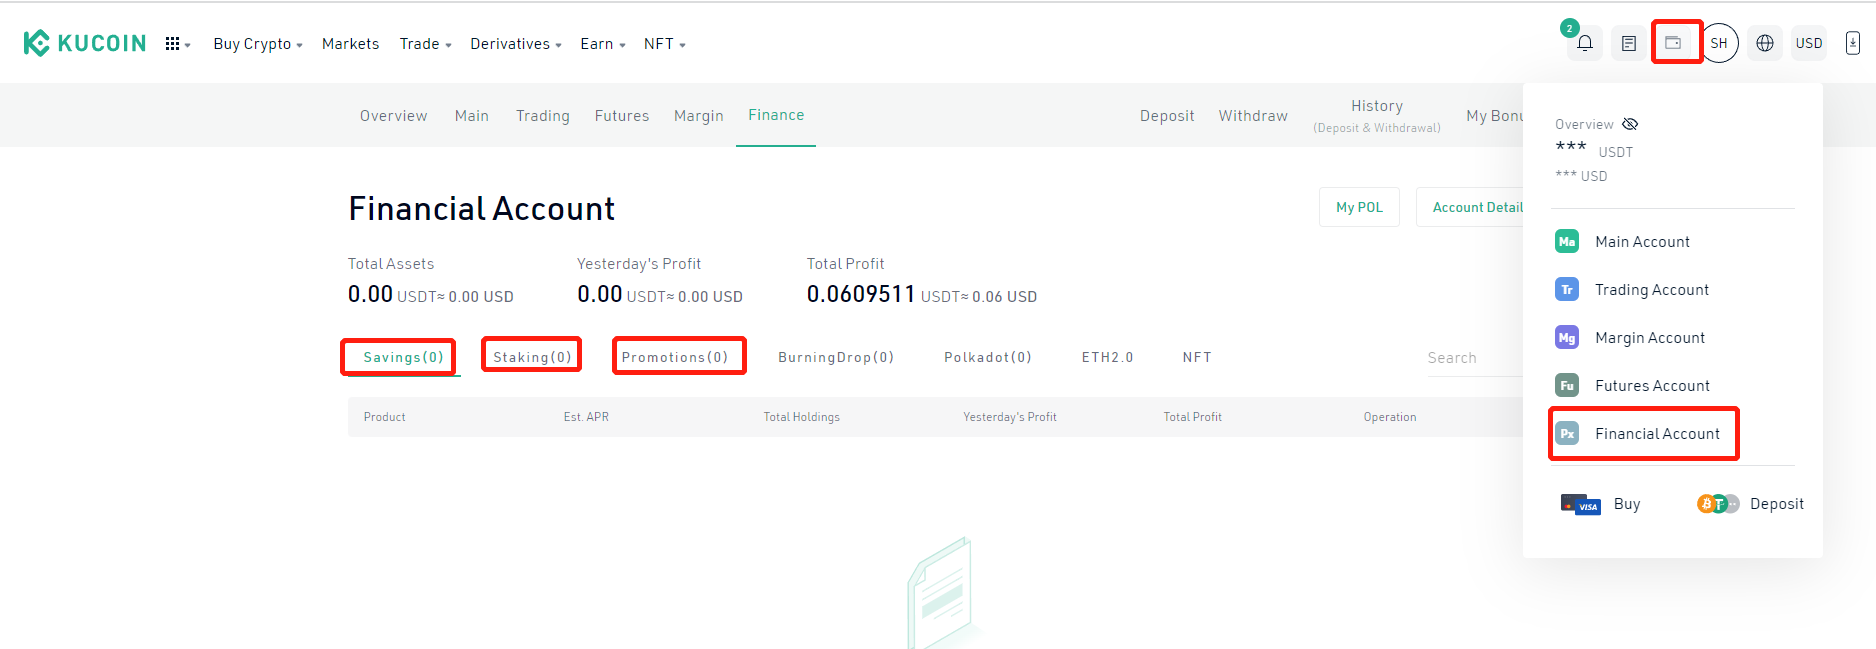Viewport: 1876px width, 649px height.
Task: Click the Buy link in dropdown
Action: coord(1627,504)
